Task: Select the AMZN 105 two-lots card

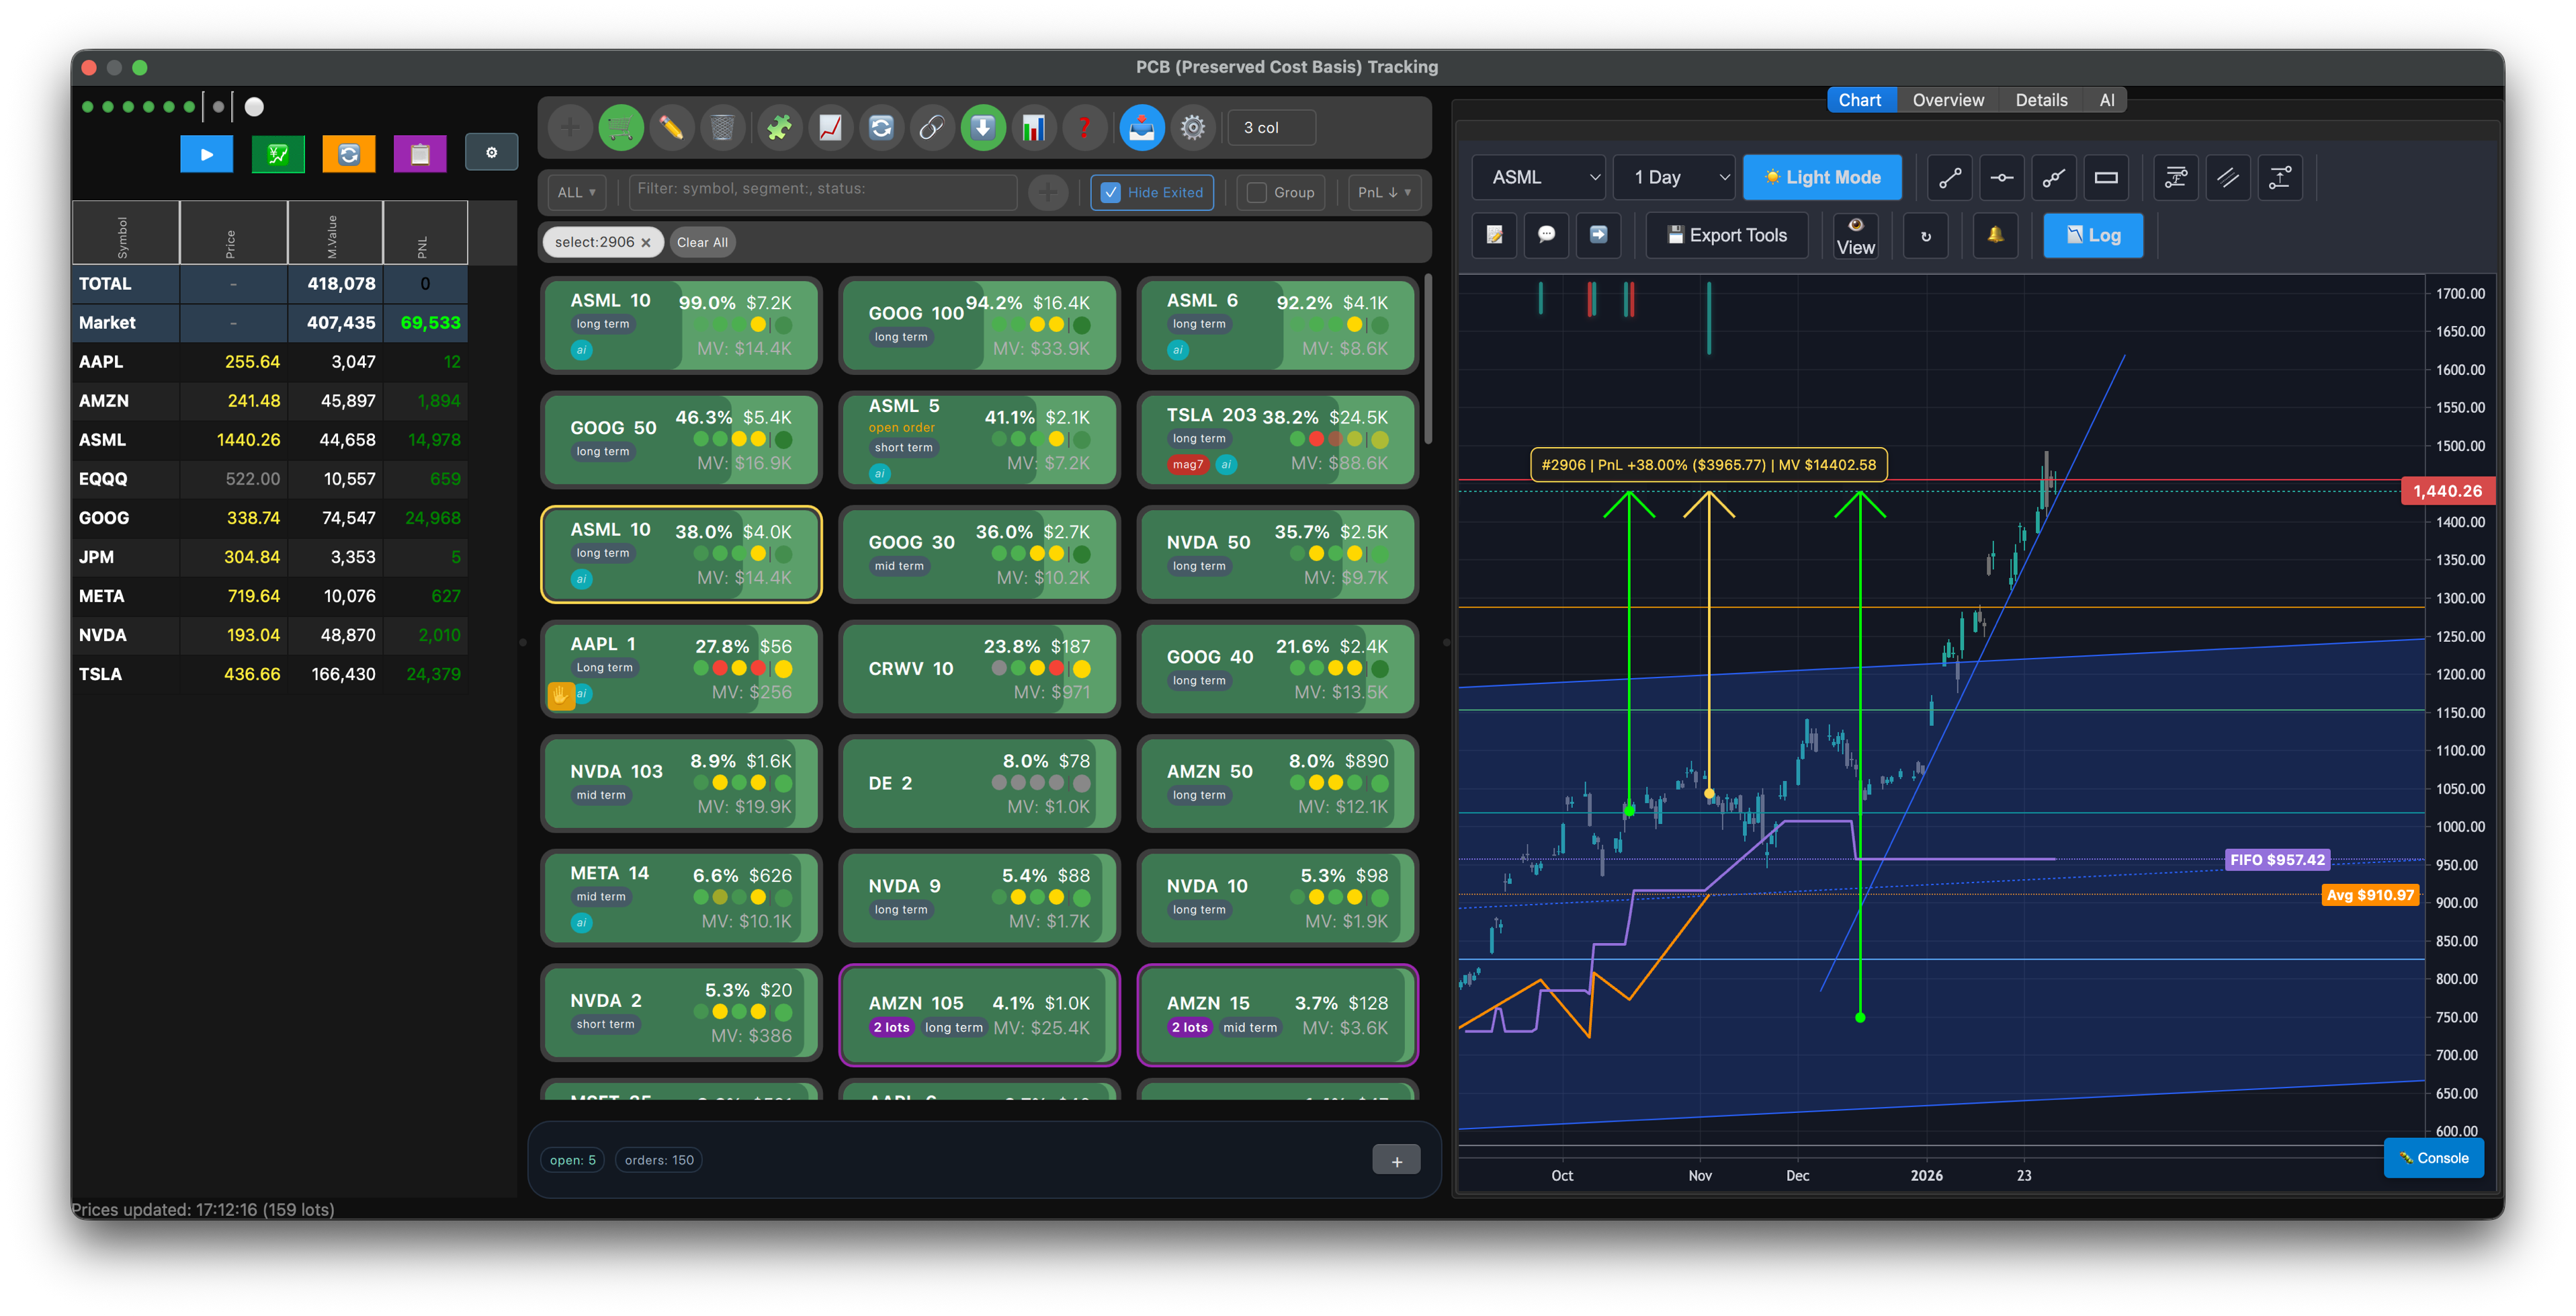Action: click(x=979, y=1015)
